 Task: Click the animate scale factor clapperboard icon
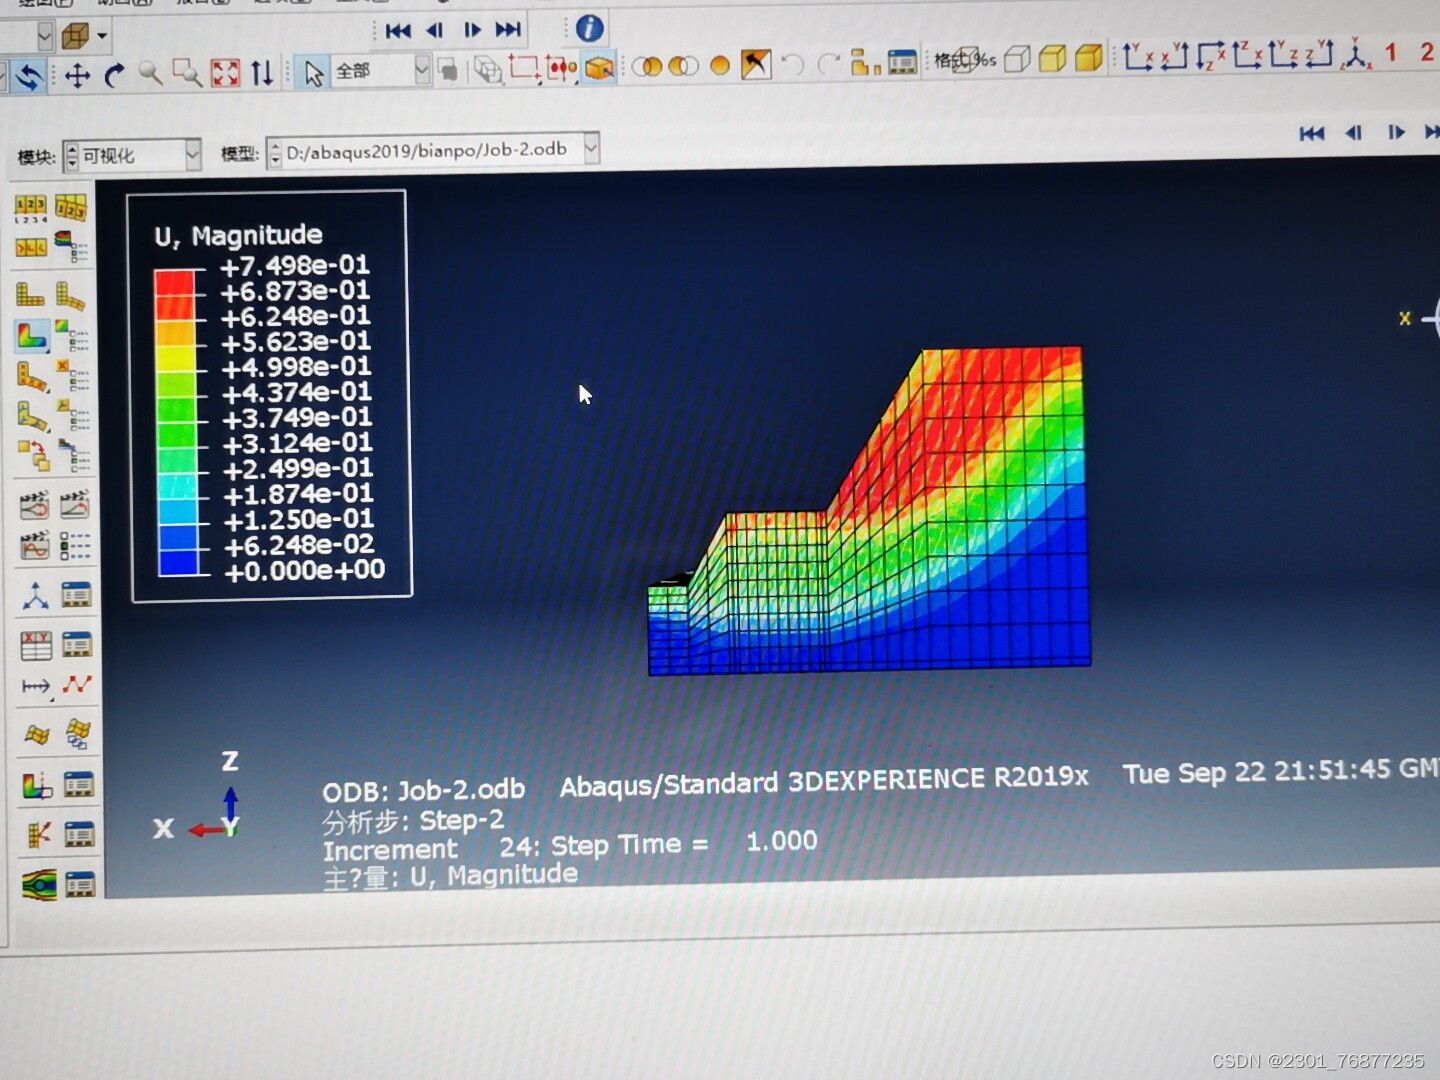pos(34,506)
